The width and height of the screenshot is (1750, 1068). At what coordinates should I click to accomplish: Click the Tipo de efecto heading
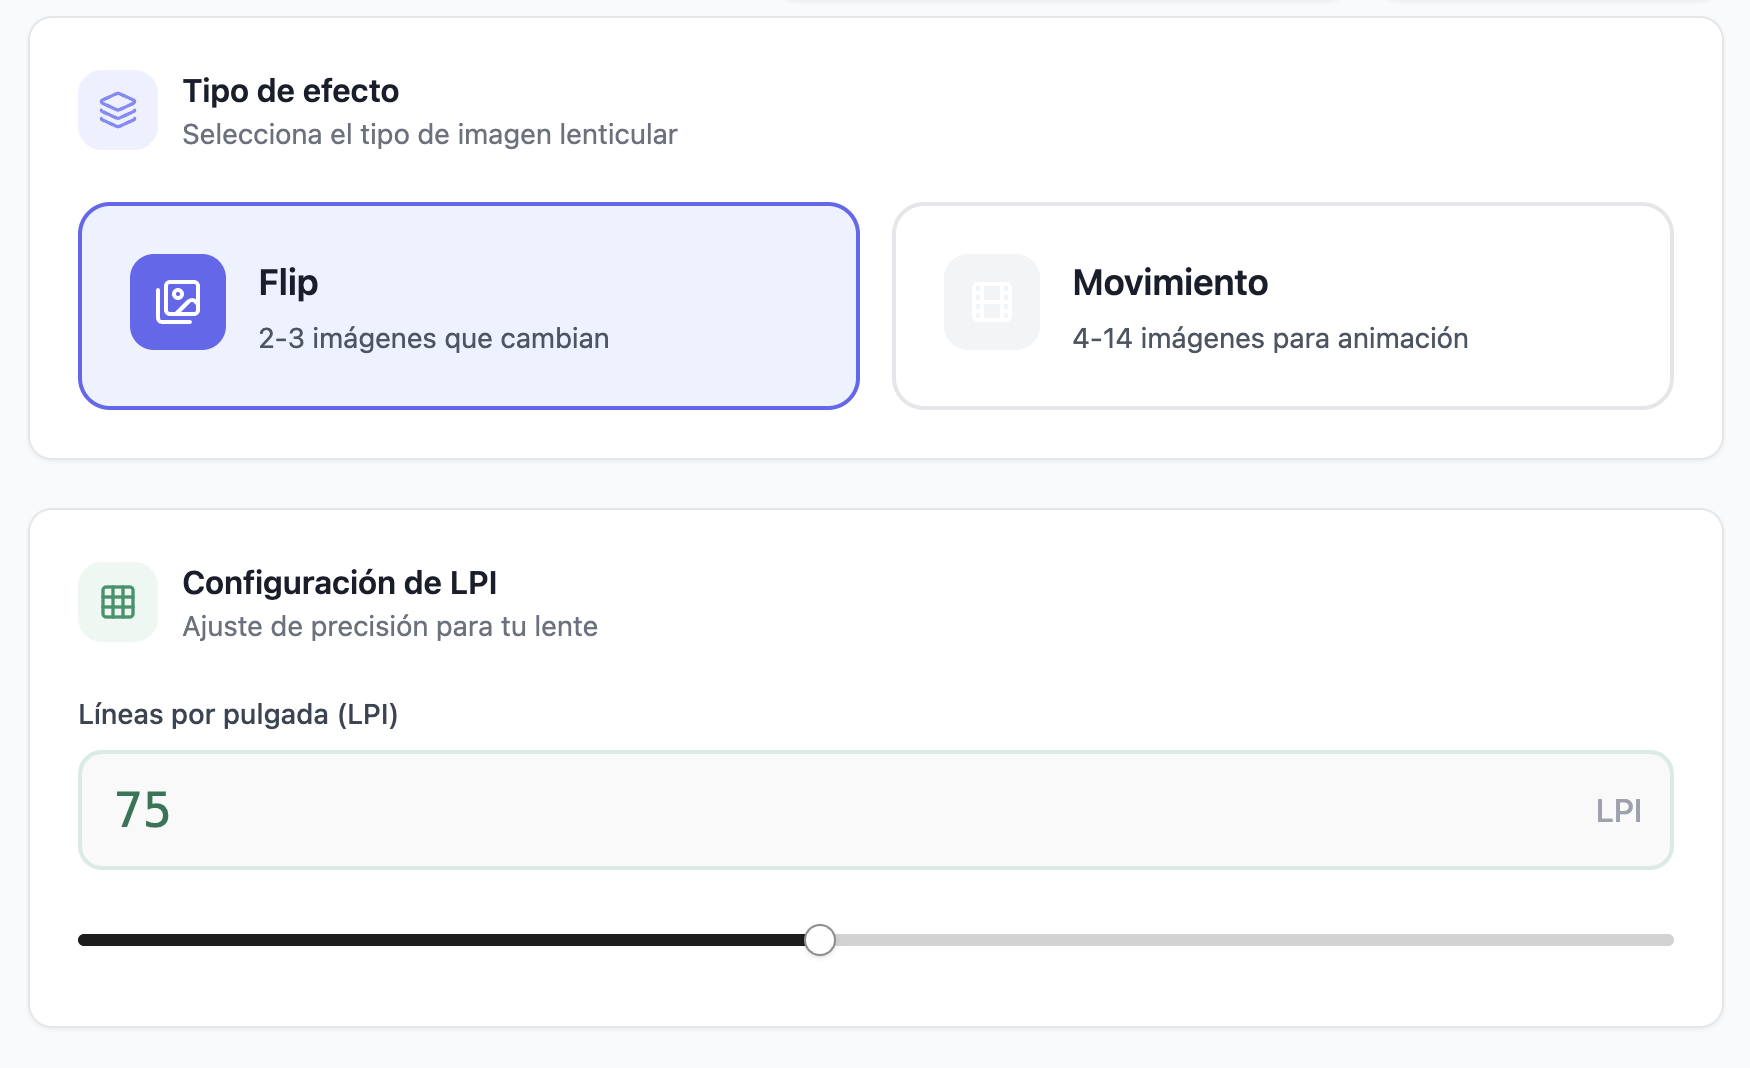(x=290, y=91)
